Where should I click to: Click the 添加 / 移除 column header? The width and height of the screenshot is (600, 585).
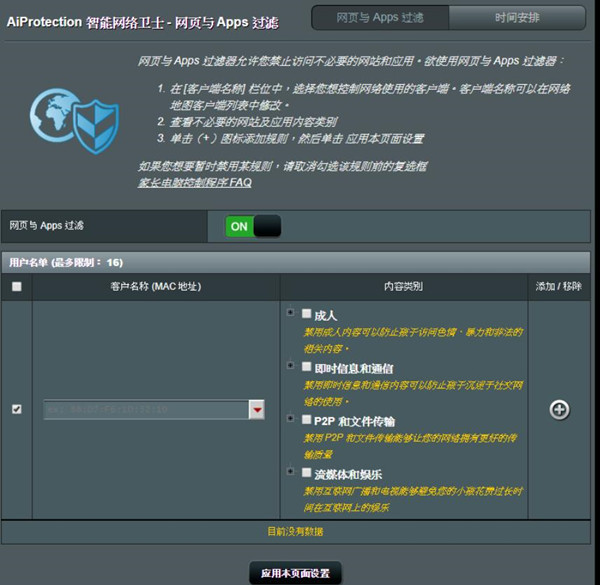tap(559, 287)
